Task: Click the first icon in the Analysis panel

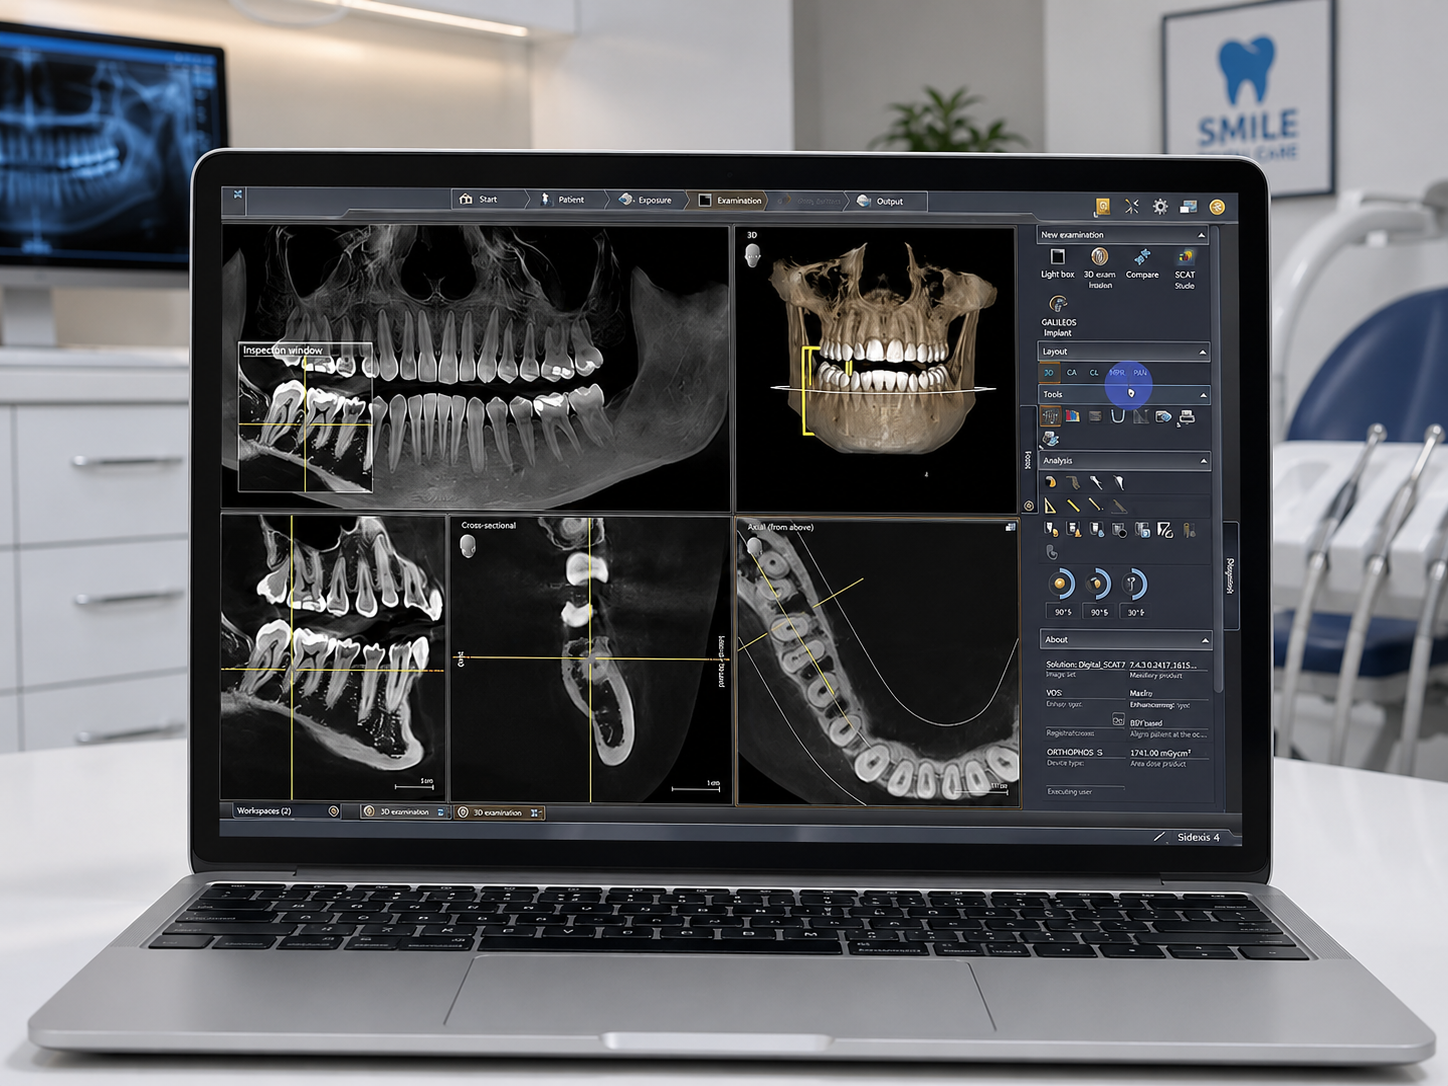Action: point(1050,482)
